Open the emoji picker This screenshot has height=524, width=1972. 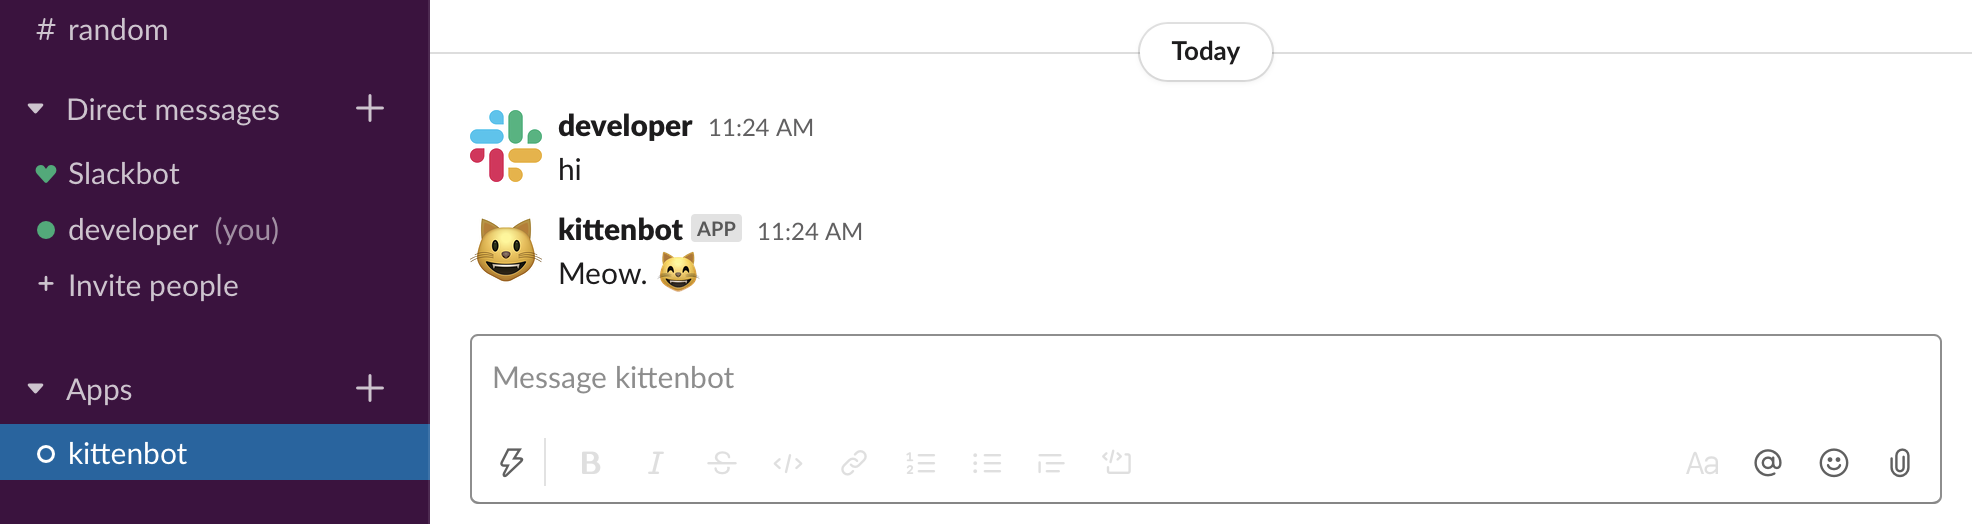(1833, 463)
